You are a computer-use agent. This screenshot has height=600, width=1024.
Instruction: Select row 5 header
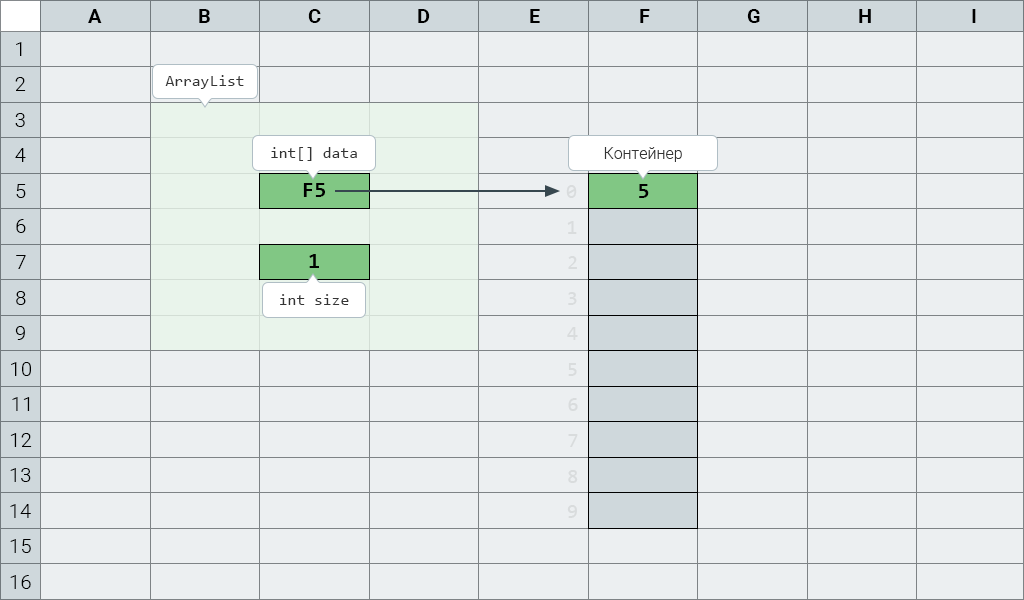(20, 191)
